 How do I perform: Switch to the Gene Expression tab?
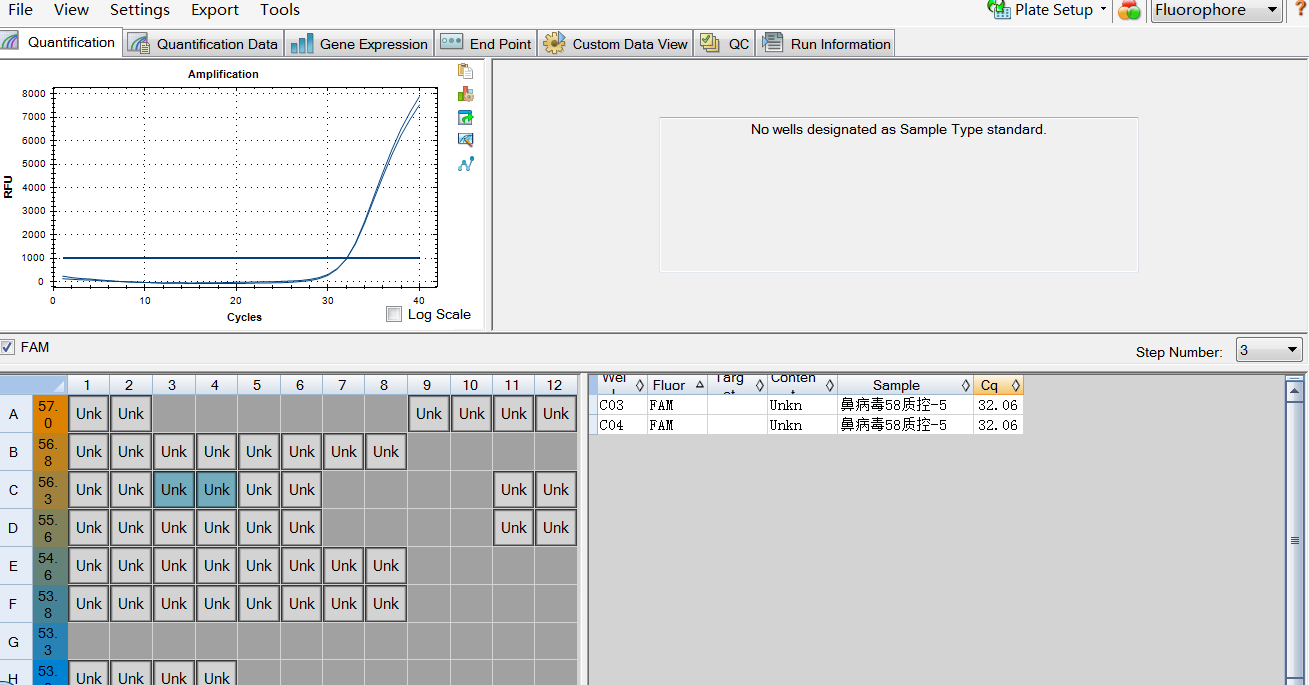pyautogui.click(x=359, y=44)
